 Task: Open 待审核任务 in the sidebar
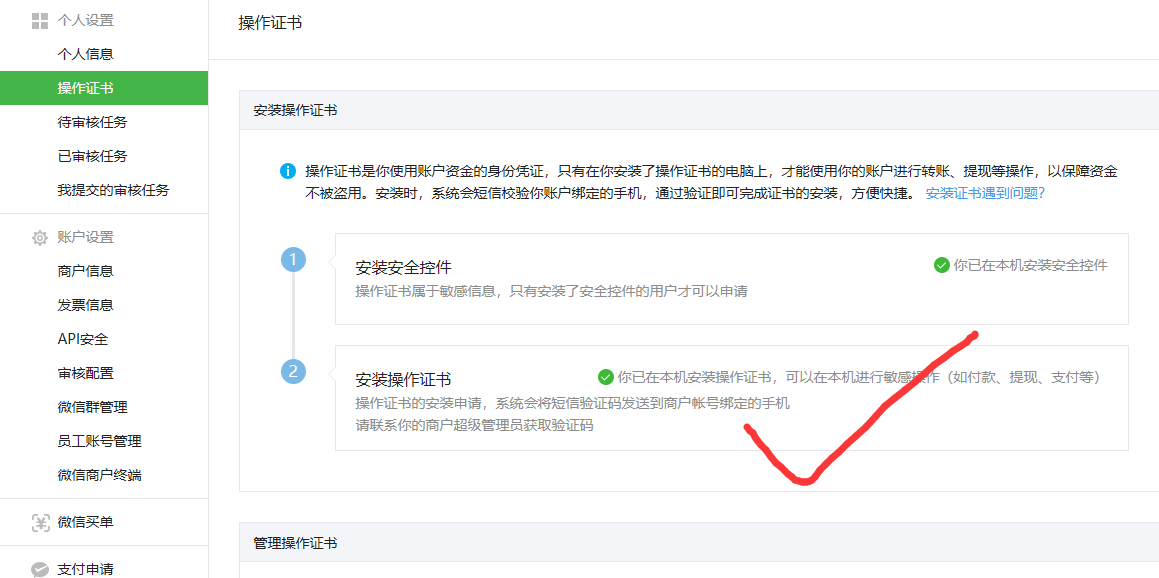pyautogui.click(x=92, y=122)
